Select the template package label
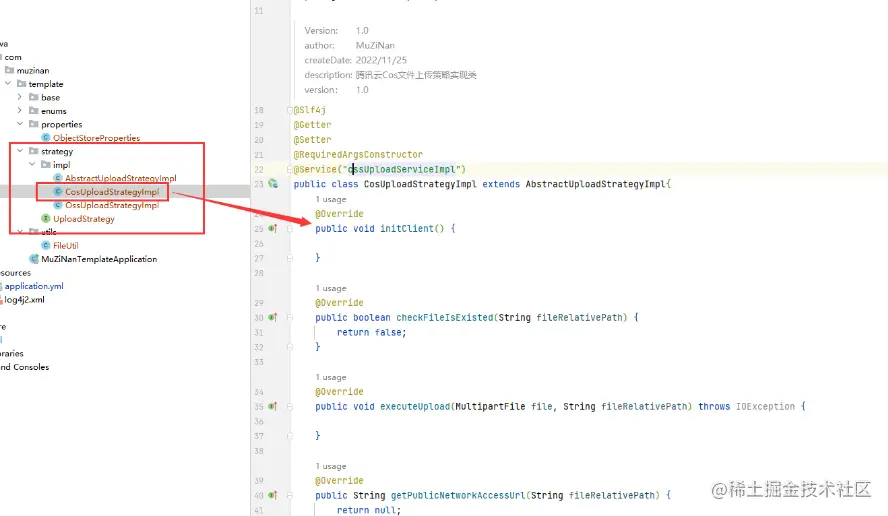Screen dimensions: 888x516 point(46,84)
